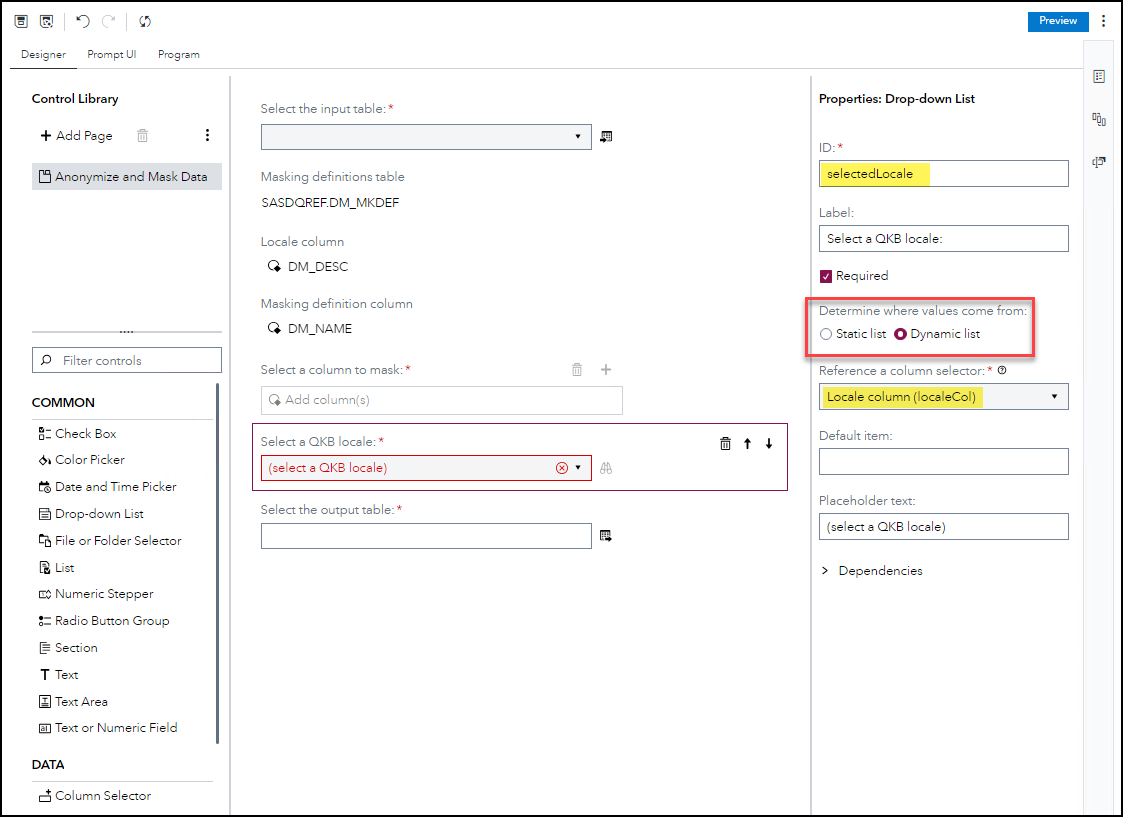Screen dimensions: 1123x817
Task: Delete the QKB locale control via trash icon
Action: click(x=725, y=443)
